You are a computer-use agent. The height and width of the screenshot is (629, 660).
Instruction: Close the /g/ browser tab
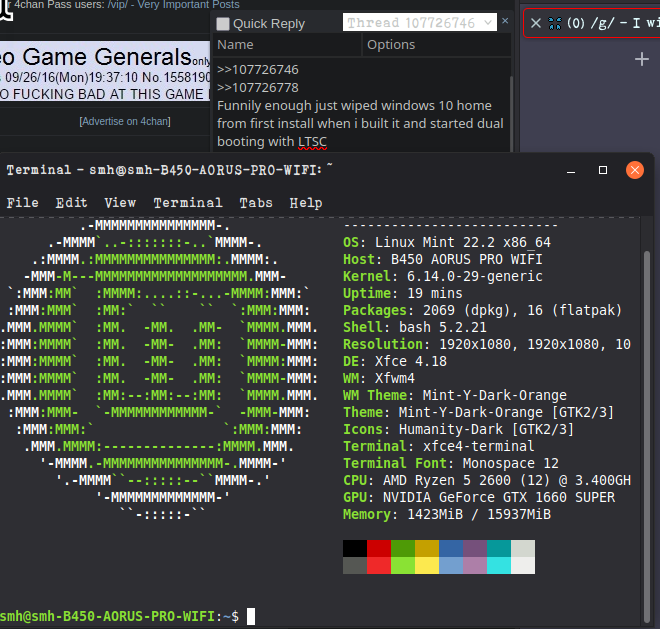click(x=535, y=23)
